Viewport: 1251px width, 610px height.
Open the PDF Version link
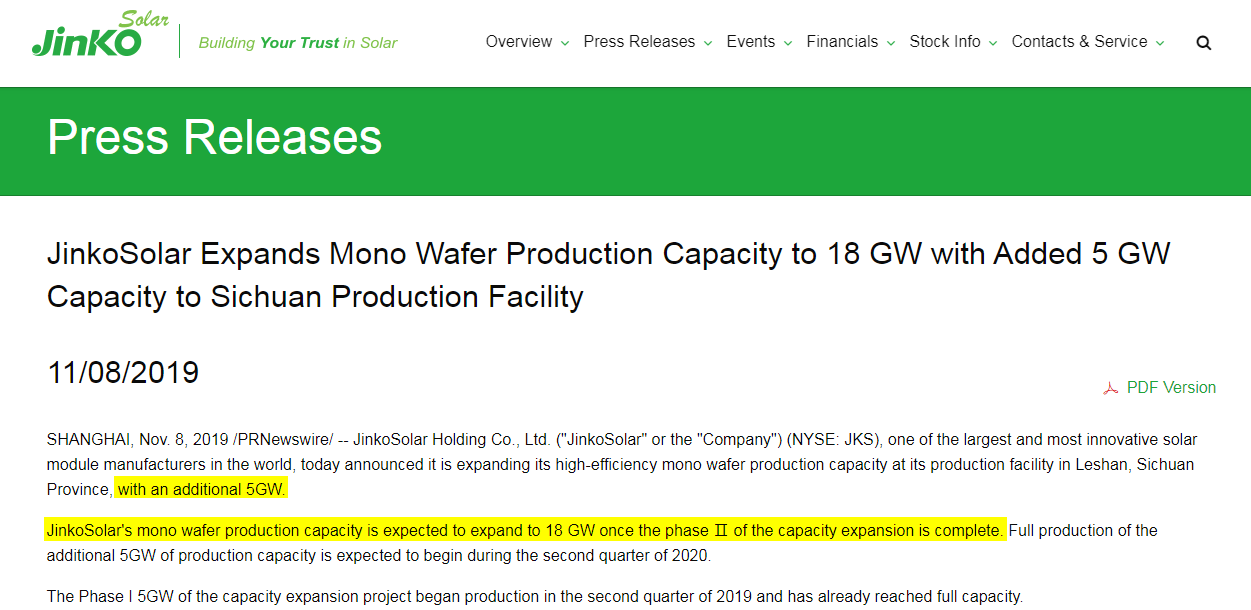tap(1171, 388)
